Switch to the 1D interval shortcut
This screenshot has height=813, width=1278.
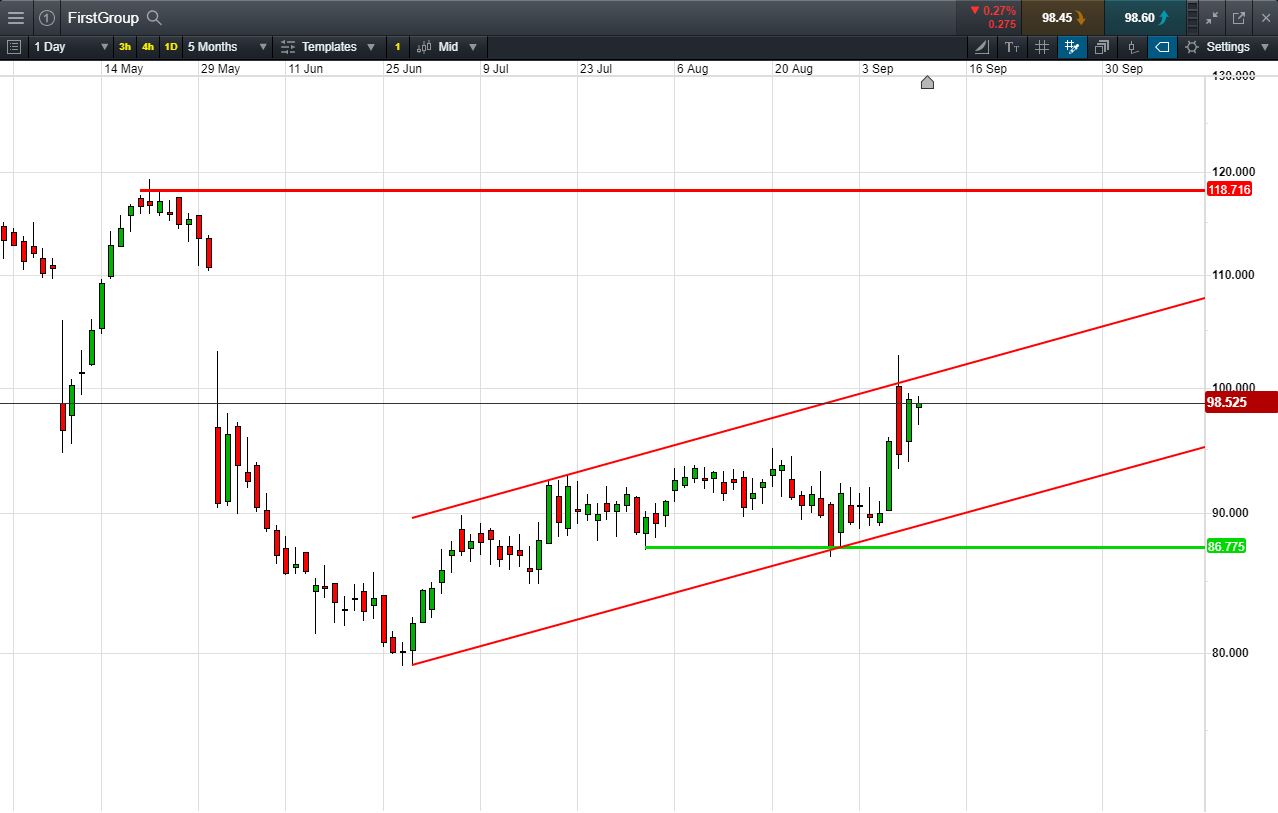coord(171,47)
